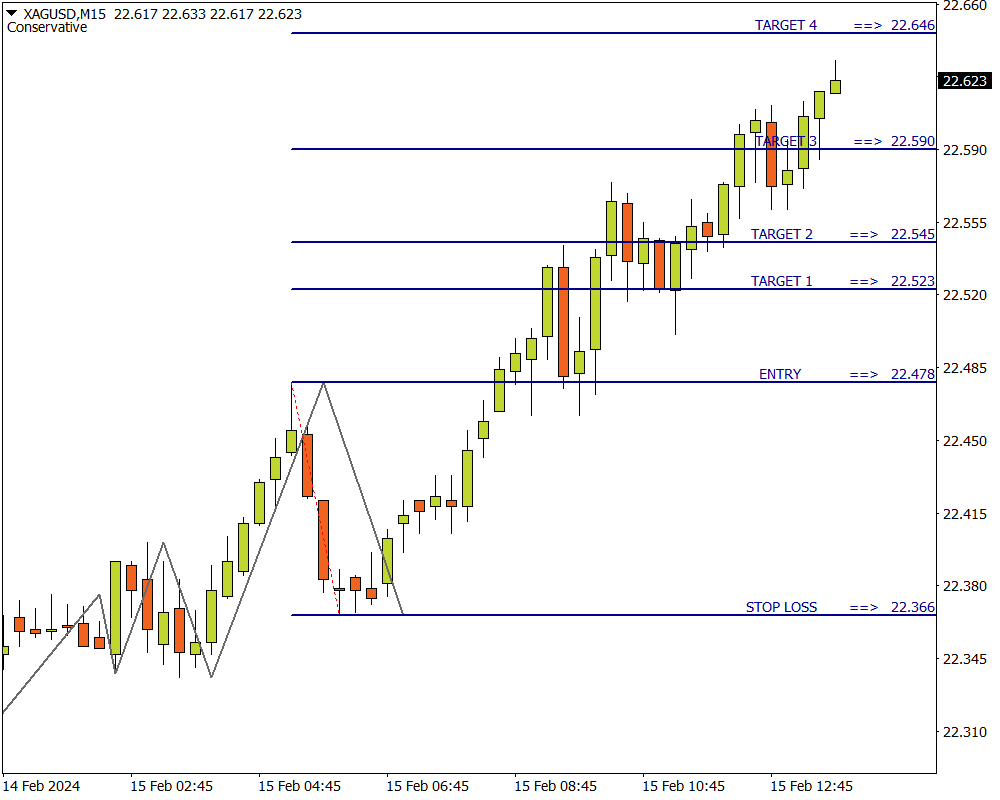Viewport: 1000px width, 800px height.
Task: Click the 22.310 price axis label
Action: (x=964, y=732)
